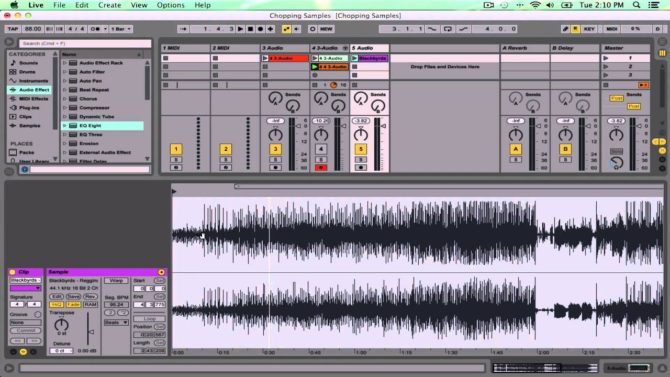Select Sounds category in browser

(x=29, y=63)
